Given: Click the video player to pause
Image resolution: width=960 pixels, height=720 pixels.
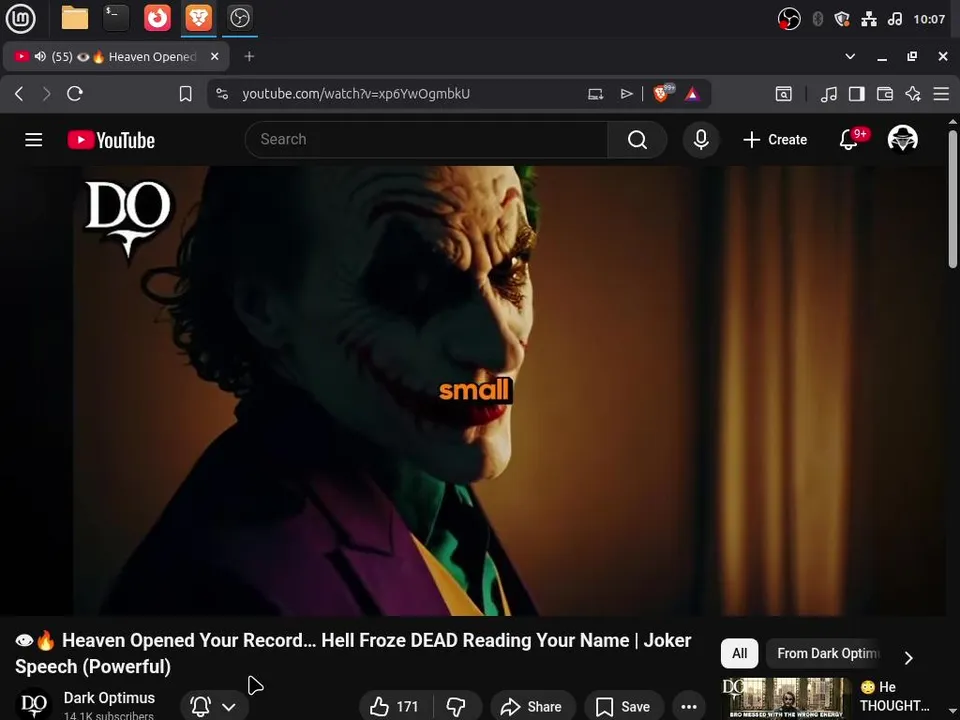Looking at the screenshot, I should (473, 391).
